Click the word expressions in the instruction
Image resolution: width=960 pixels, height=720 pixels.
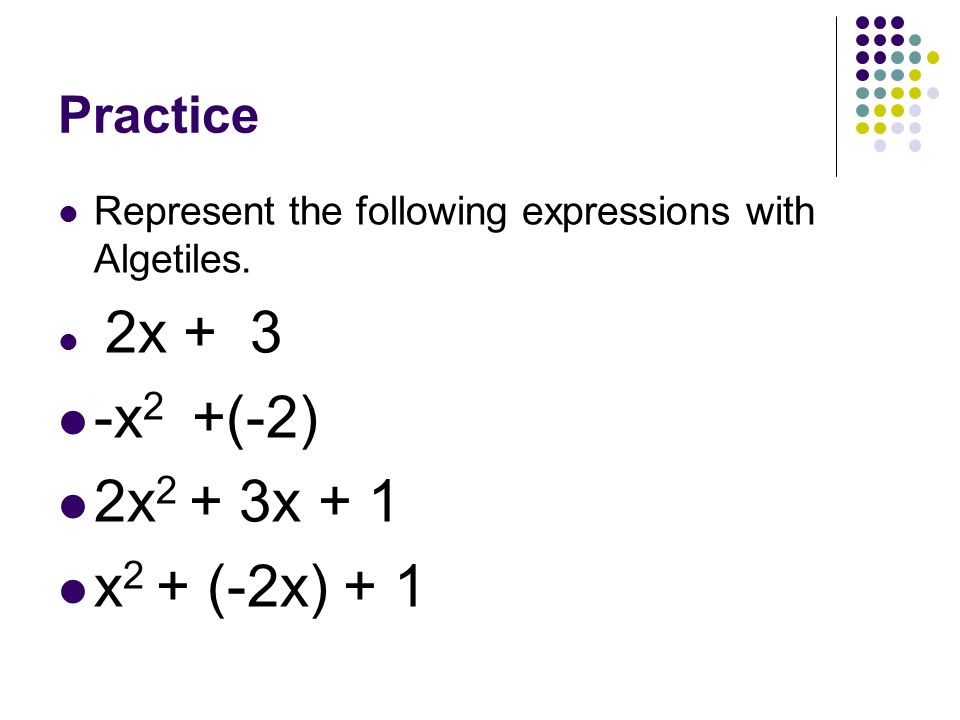(x=626, y=214)
